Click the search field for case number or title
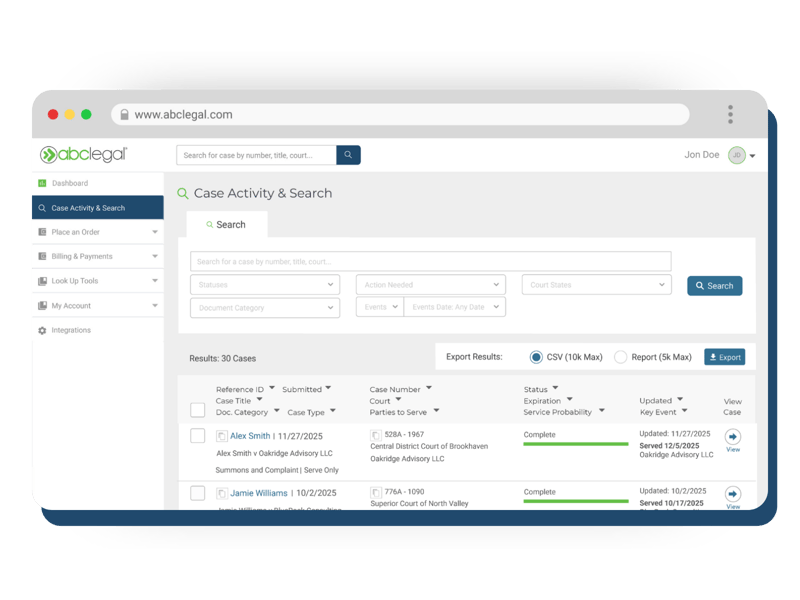Viewport: 800px width, 600px height. 430,260
